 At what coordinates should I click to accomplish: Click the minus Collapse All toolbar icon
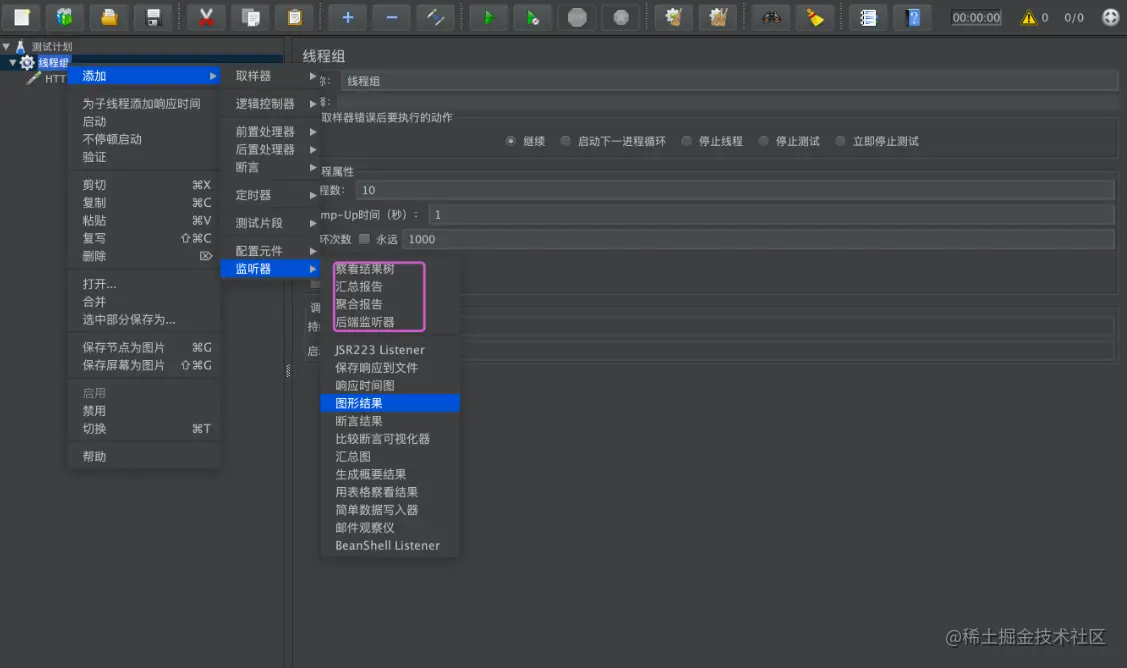[x=392, y=17]
